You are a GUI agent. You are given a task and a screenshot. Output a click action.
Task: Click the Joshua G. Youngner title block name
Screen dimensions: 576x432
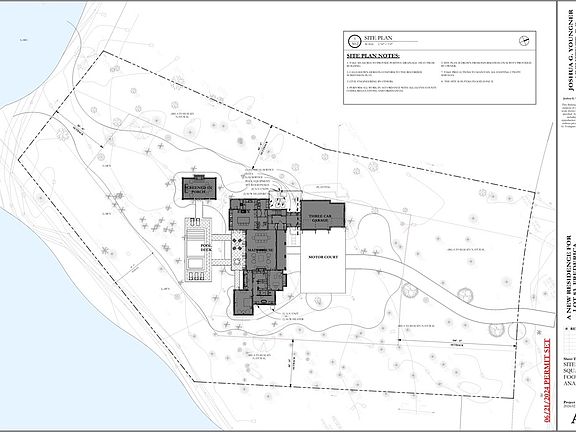click(570, 51)
